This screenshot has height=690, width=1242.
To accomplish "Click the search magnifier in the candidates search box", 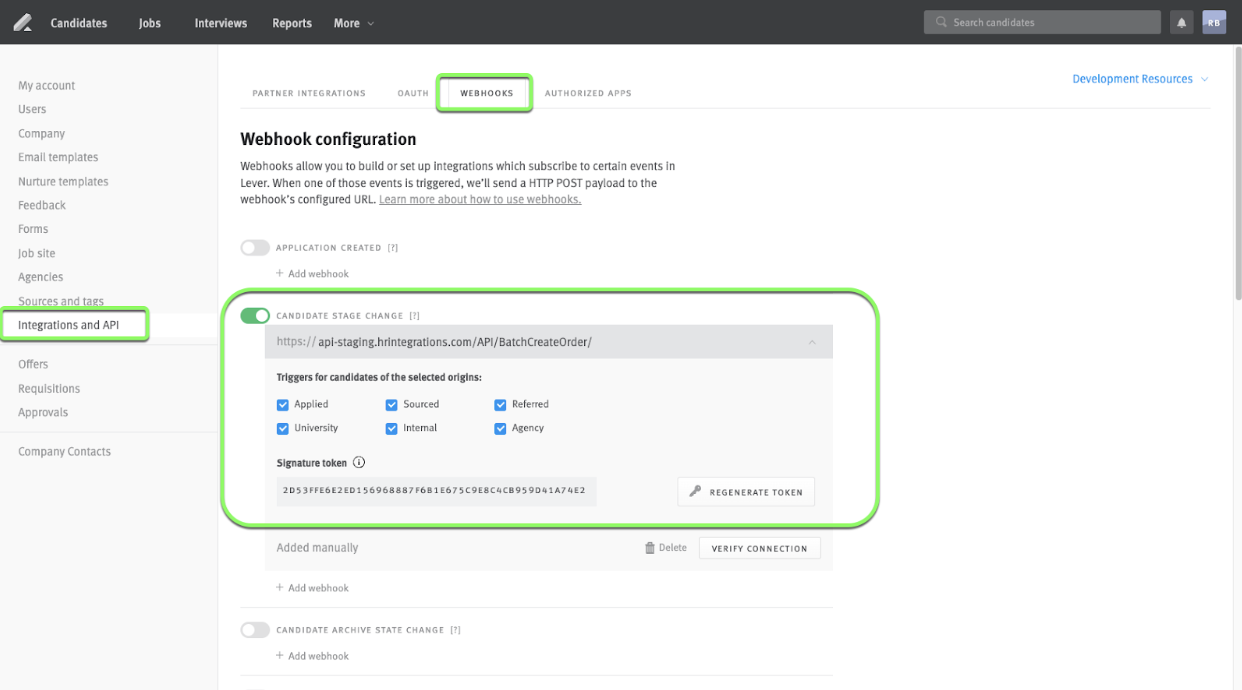I will pos(941,21).
